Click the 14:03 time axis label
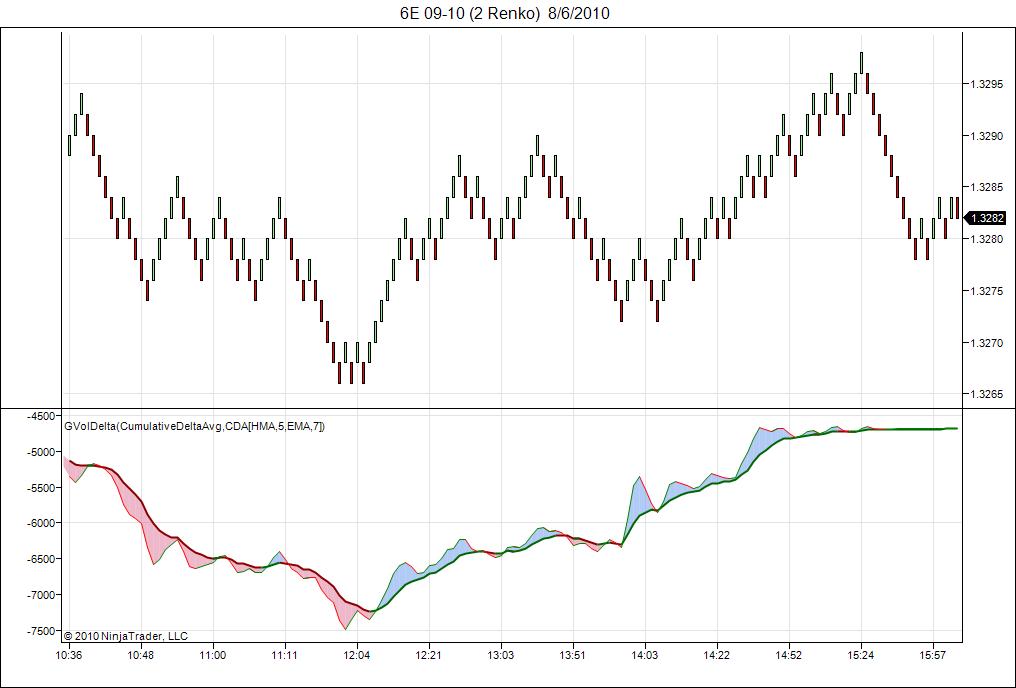The image size is (1016, 688). click(x=644, y=655)
